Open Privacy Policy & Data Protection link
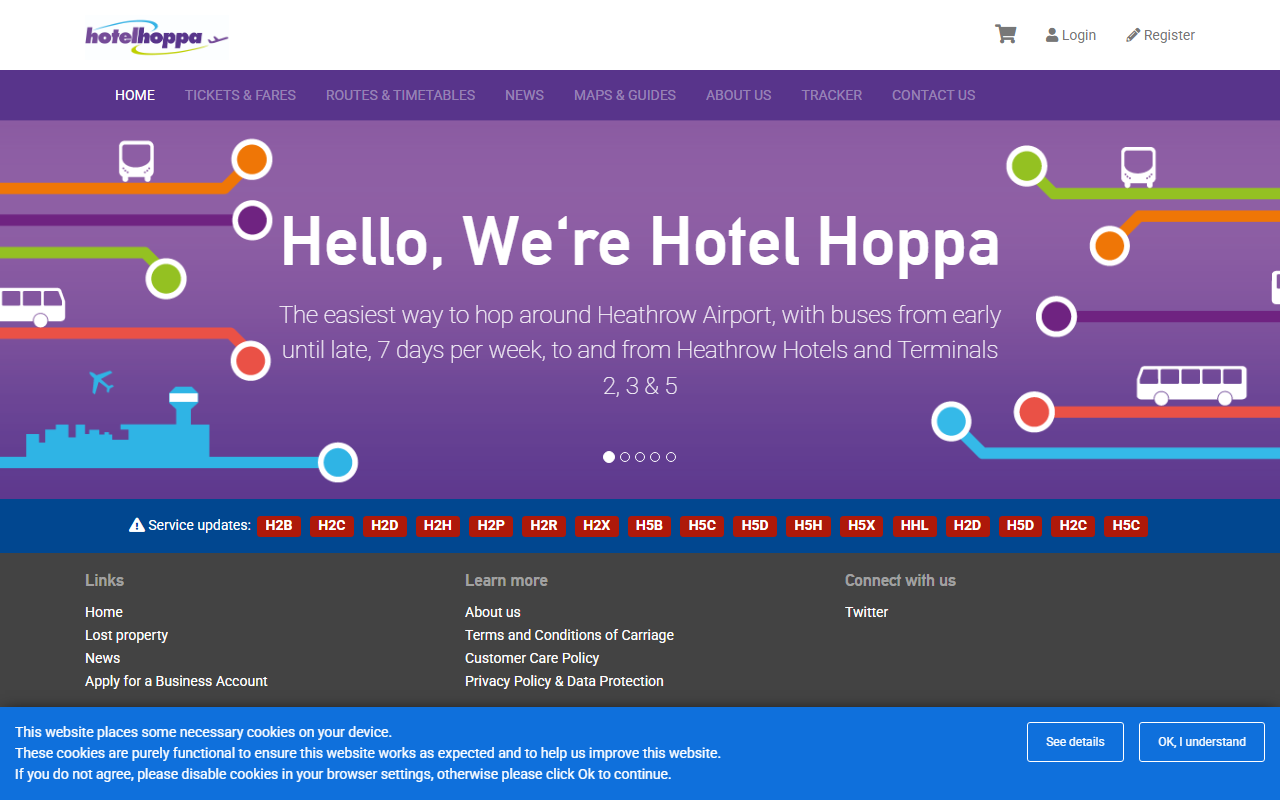The image size is (1280, 800). pyautogui.click(x=564, y=681)
